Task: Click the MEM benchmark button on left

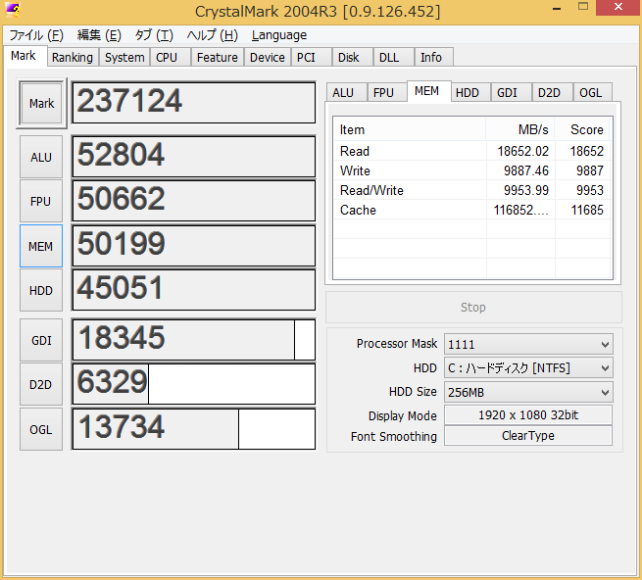Action: [x=41, y=246]
